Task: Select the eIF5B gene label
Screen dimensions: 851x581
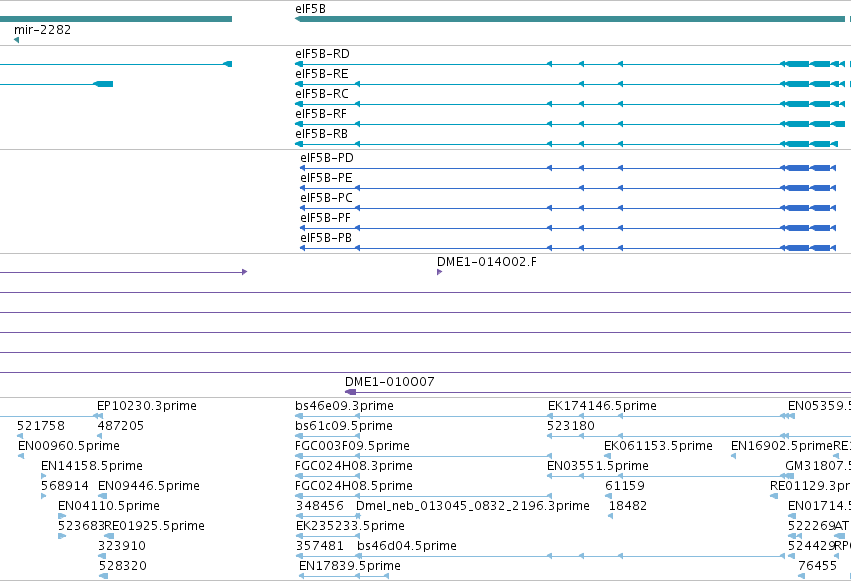Action: [x=310, y=9]
